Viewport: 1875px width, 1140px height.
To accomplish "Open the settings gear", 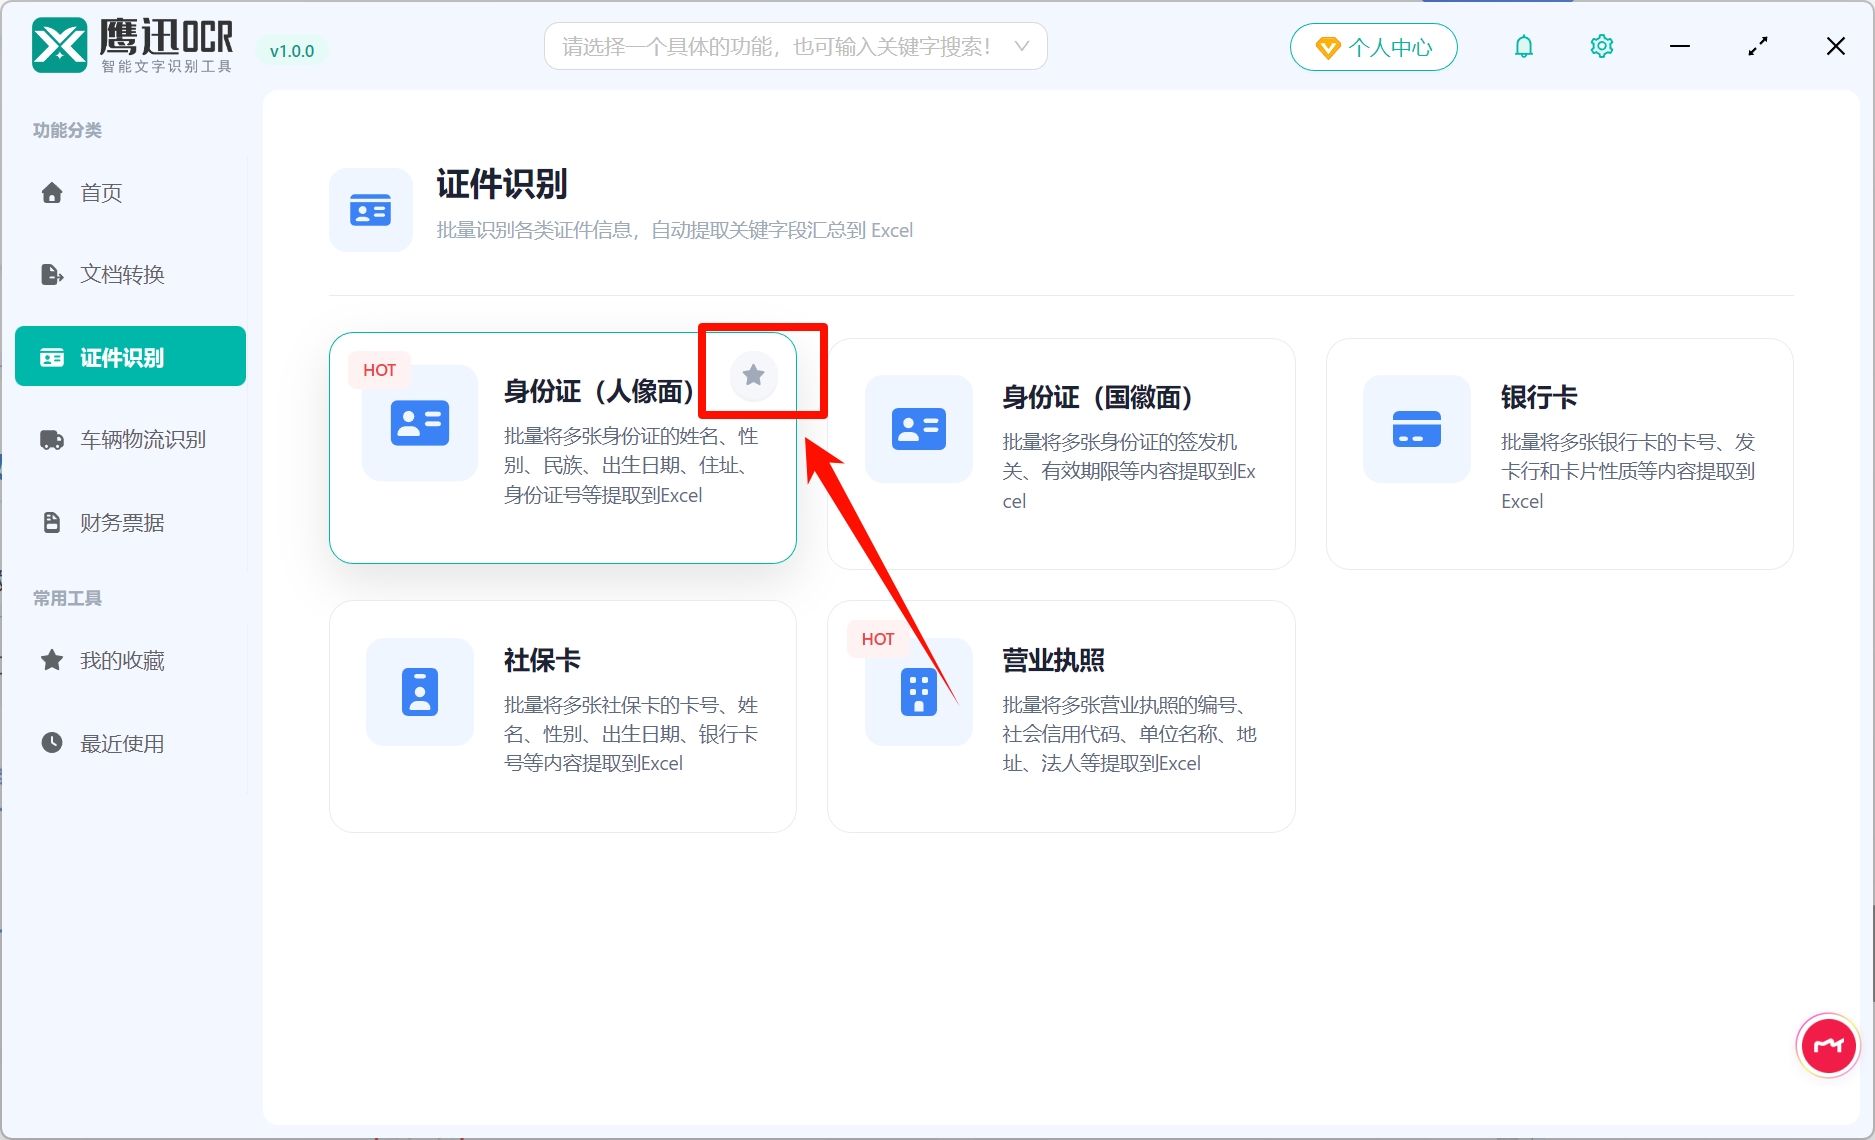I will click(x=1601, y=46).
